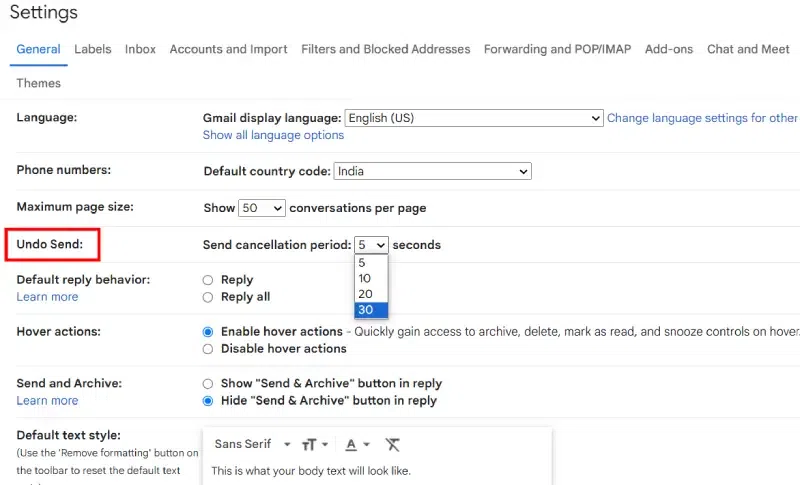Click Show all language options link
This screenshot has width=800, height=485.
[x=273, y=135]
